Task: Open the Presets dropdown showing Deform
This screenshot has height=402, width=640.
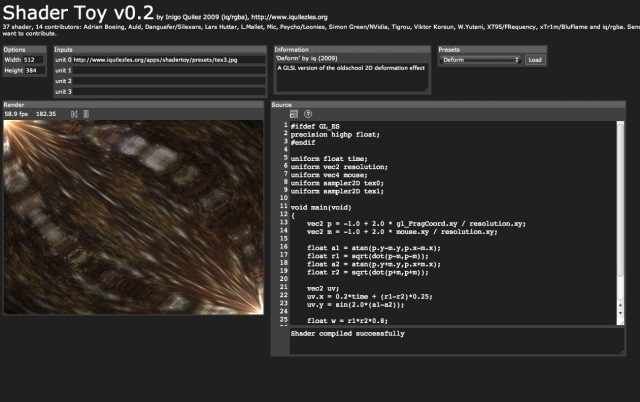Action: coord(480,60)
